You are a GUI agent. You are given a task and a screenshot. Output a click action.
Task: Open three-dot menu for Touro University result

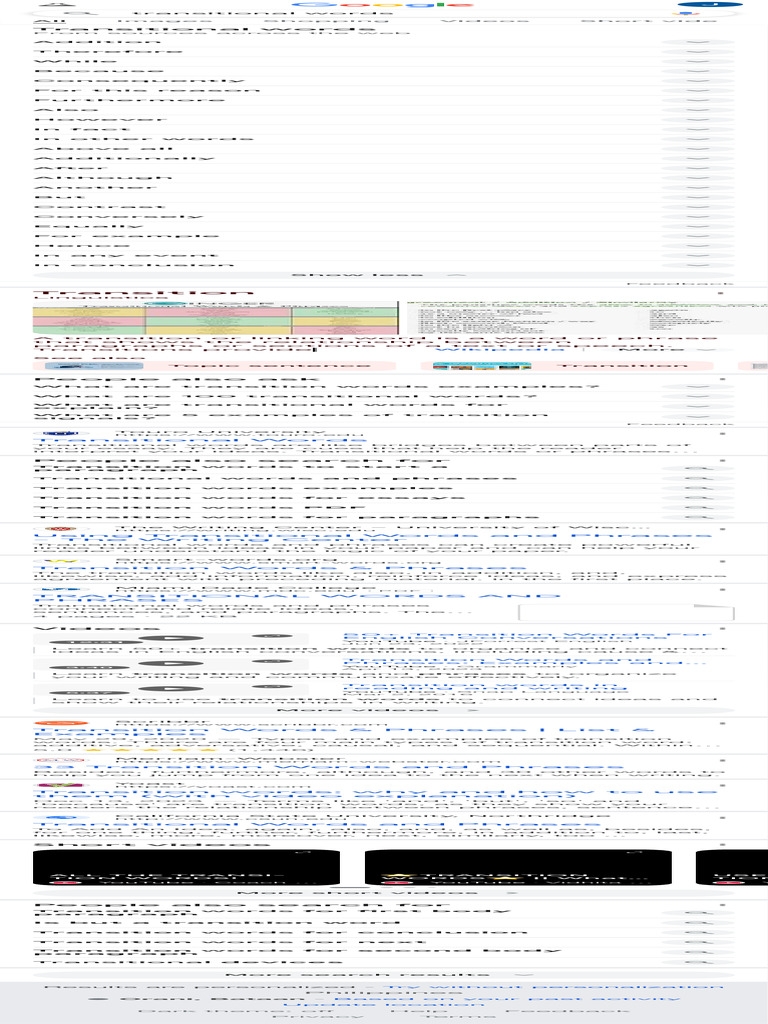click(x=721, y=432)
